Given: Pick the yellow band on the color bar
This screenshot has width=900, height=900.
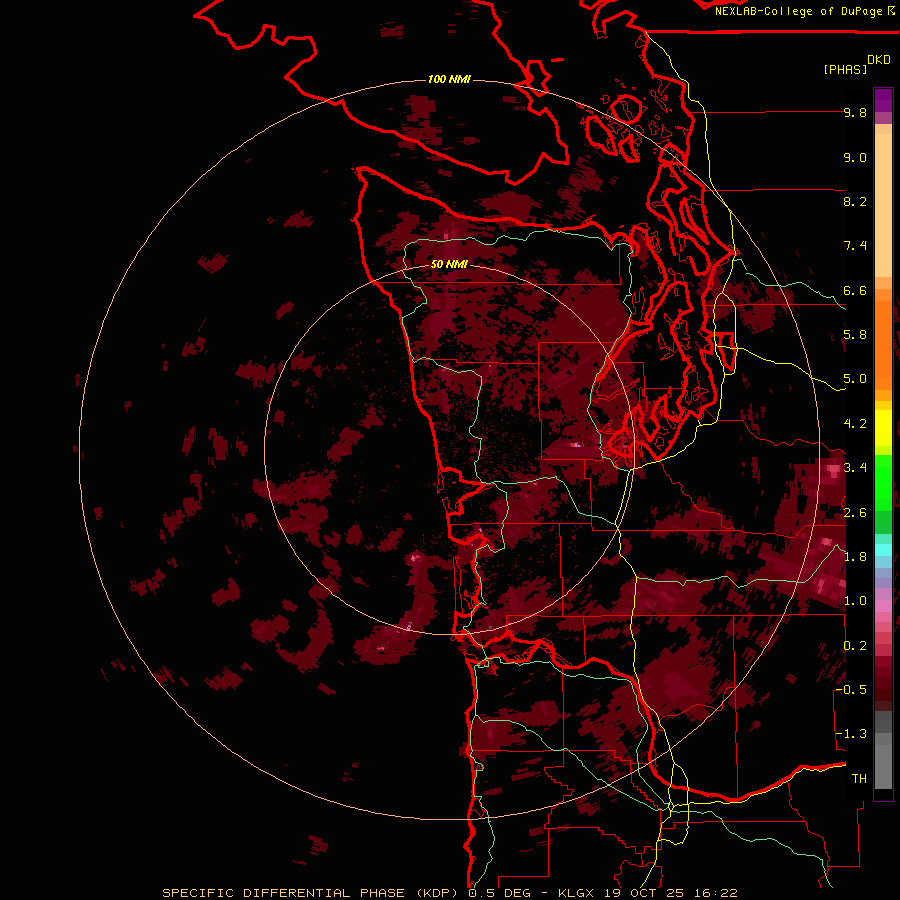Looking at the screenshot, I should pos(883,428).
